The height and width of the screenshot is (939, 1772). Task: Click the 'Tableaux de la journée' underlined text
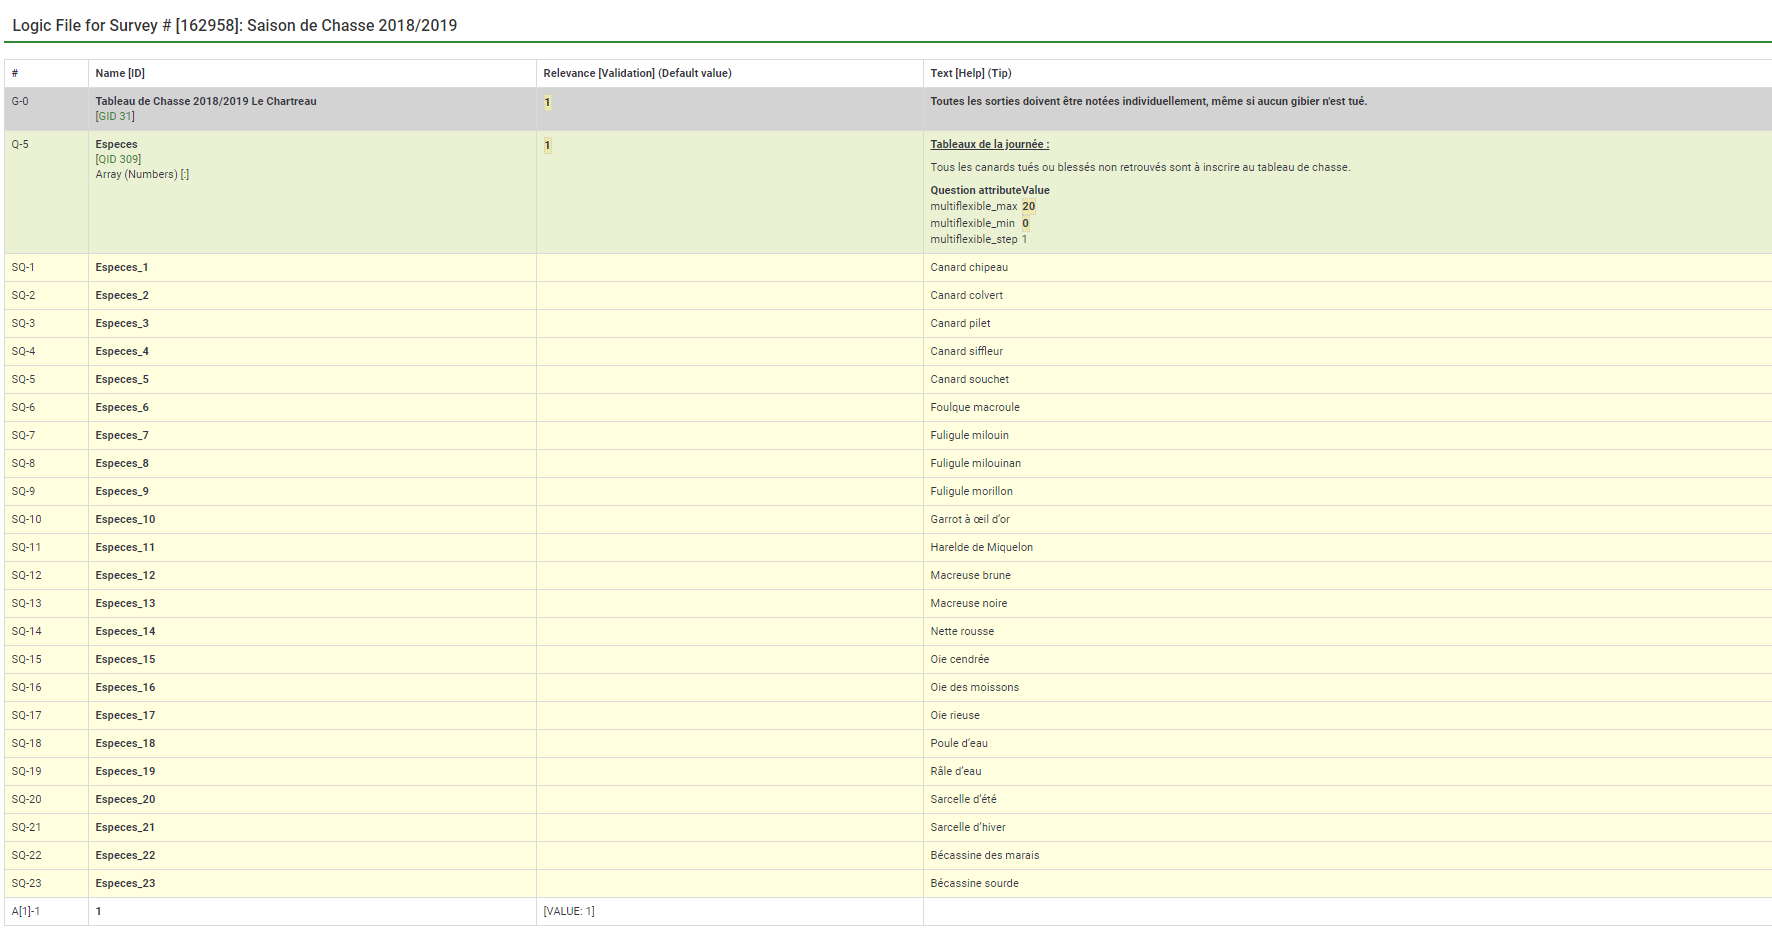click(x=989, y=145)
